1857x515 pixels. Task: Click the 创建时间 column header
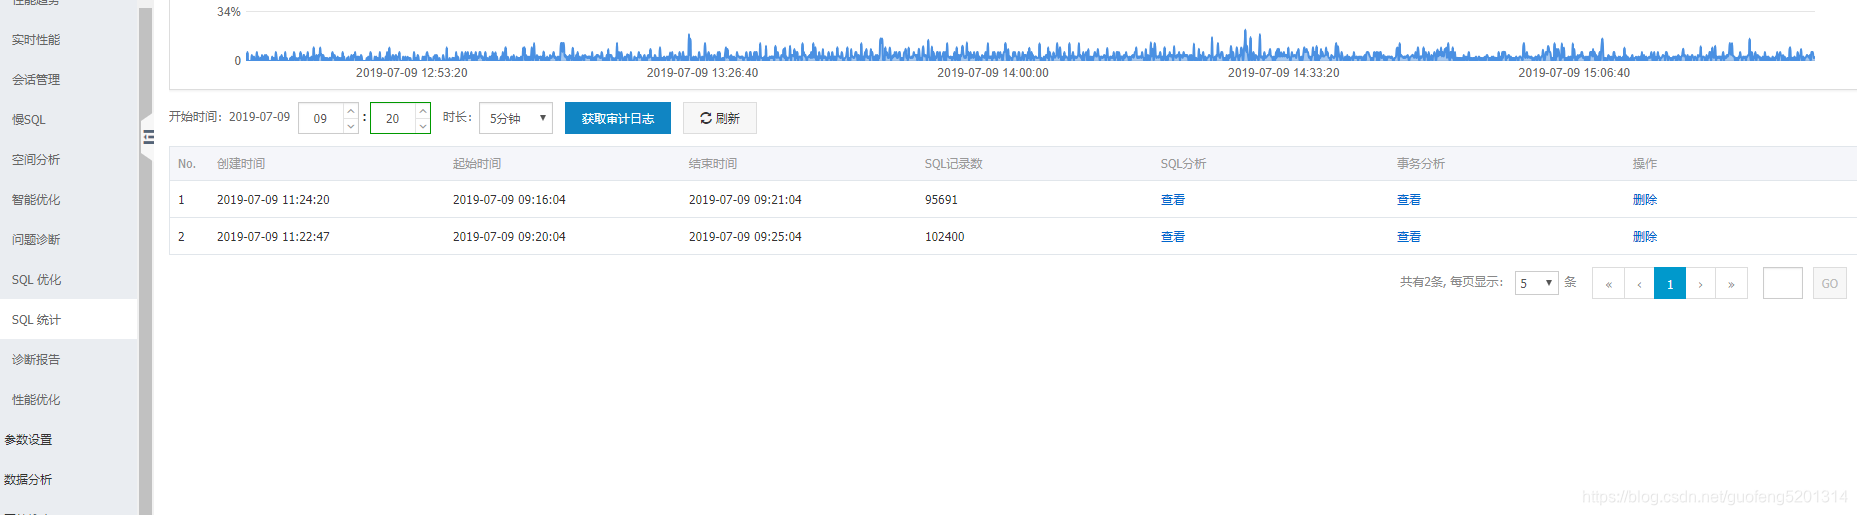[x=241, y=164]
